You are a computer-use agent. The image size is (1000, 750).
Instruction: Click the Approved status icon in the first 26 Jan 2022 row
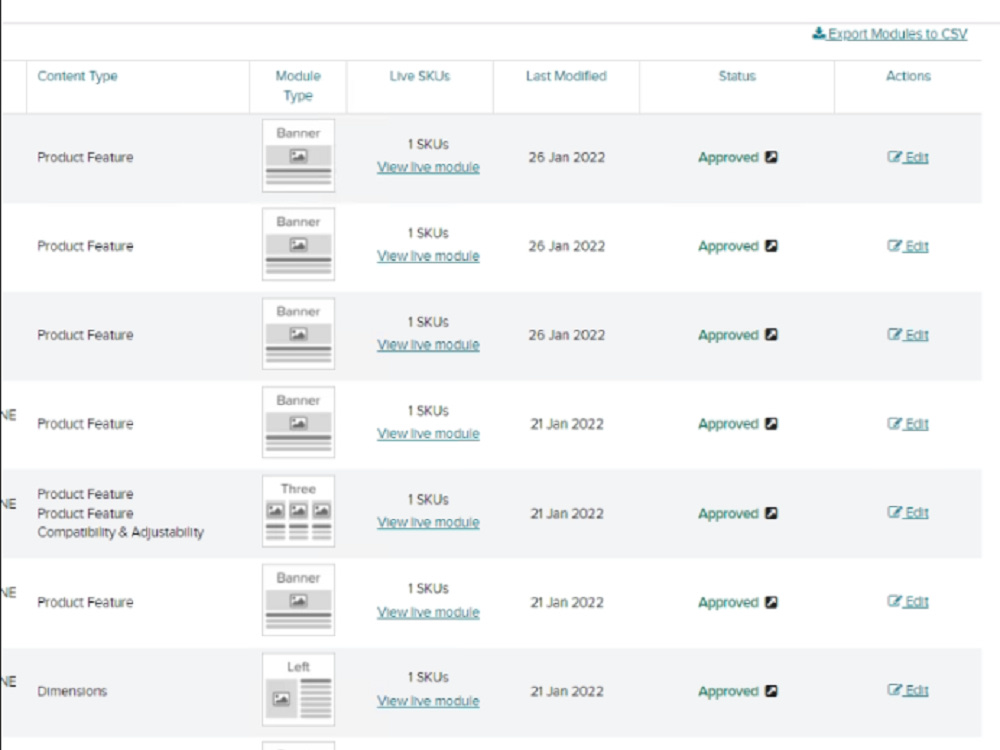(x=771, y=157)
